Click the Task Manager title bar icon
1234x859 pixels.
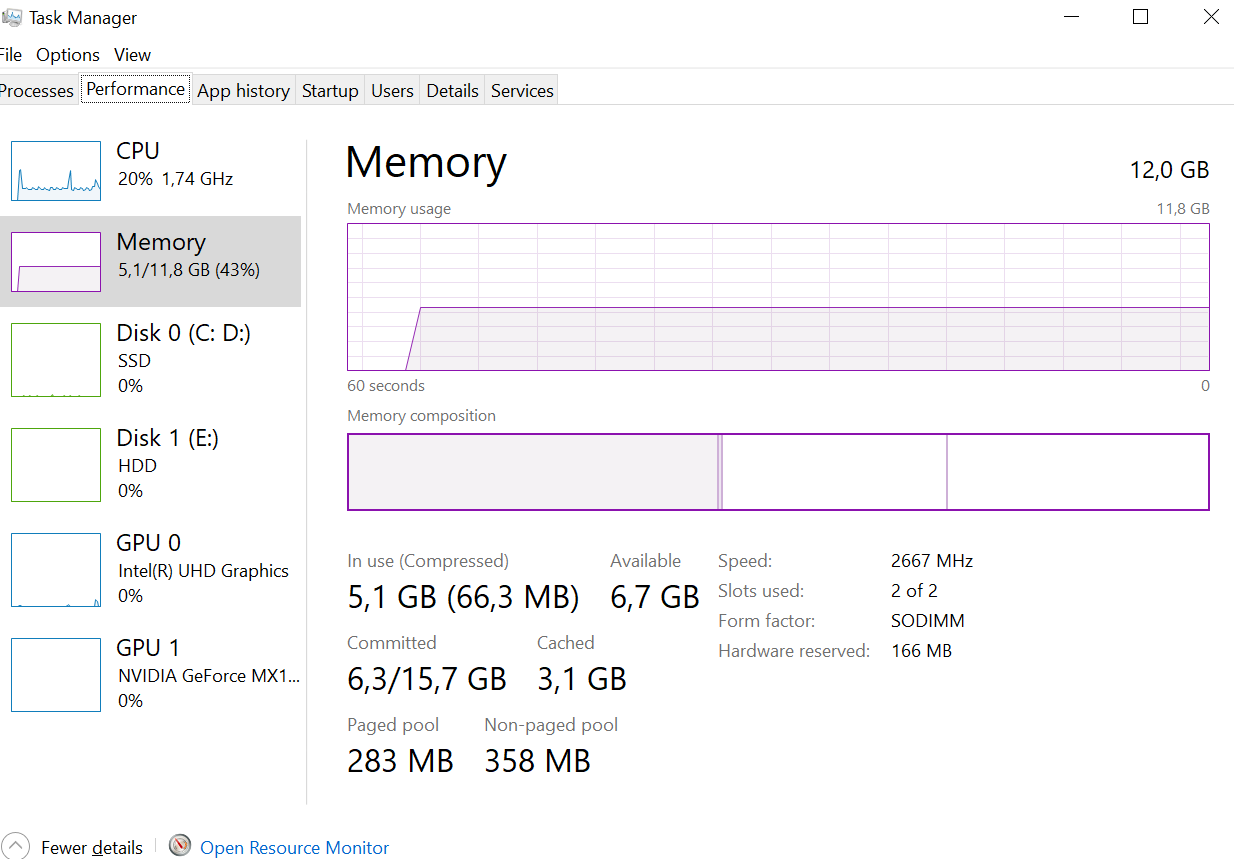(12, 17)
